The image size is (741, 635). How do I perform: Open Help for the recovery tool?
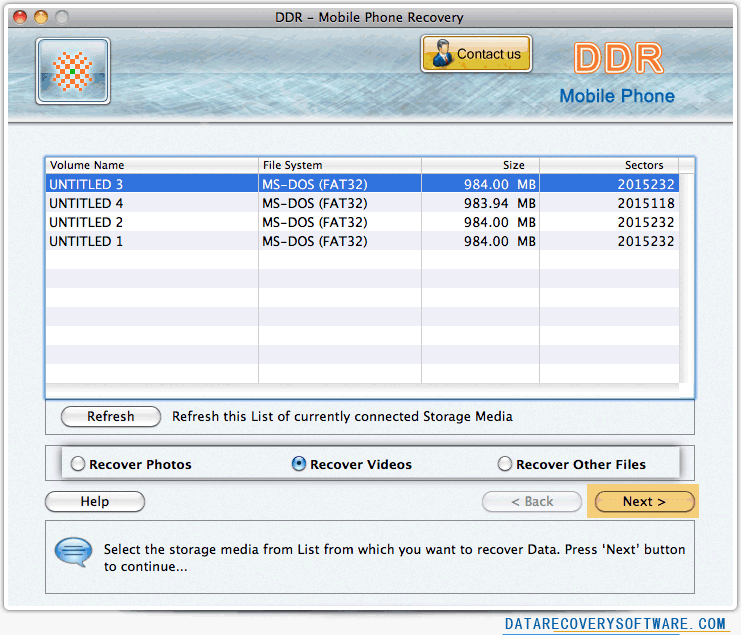pos(95,502)
